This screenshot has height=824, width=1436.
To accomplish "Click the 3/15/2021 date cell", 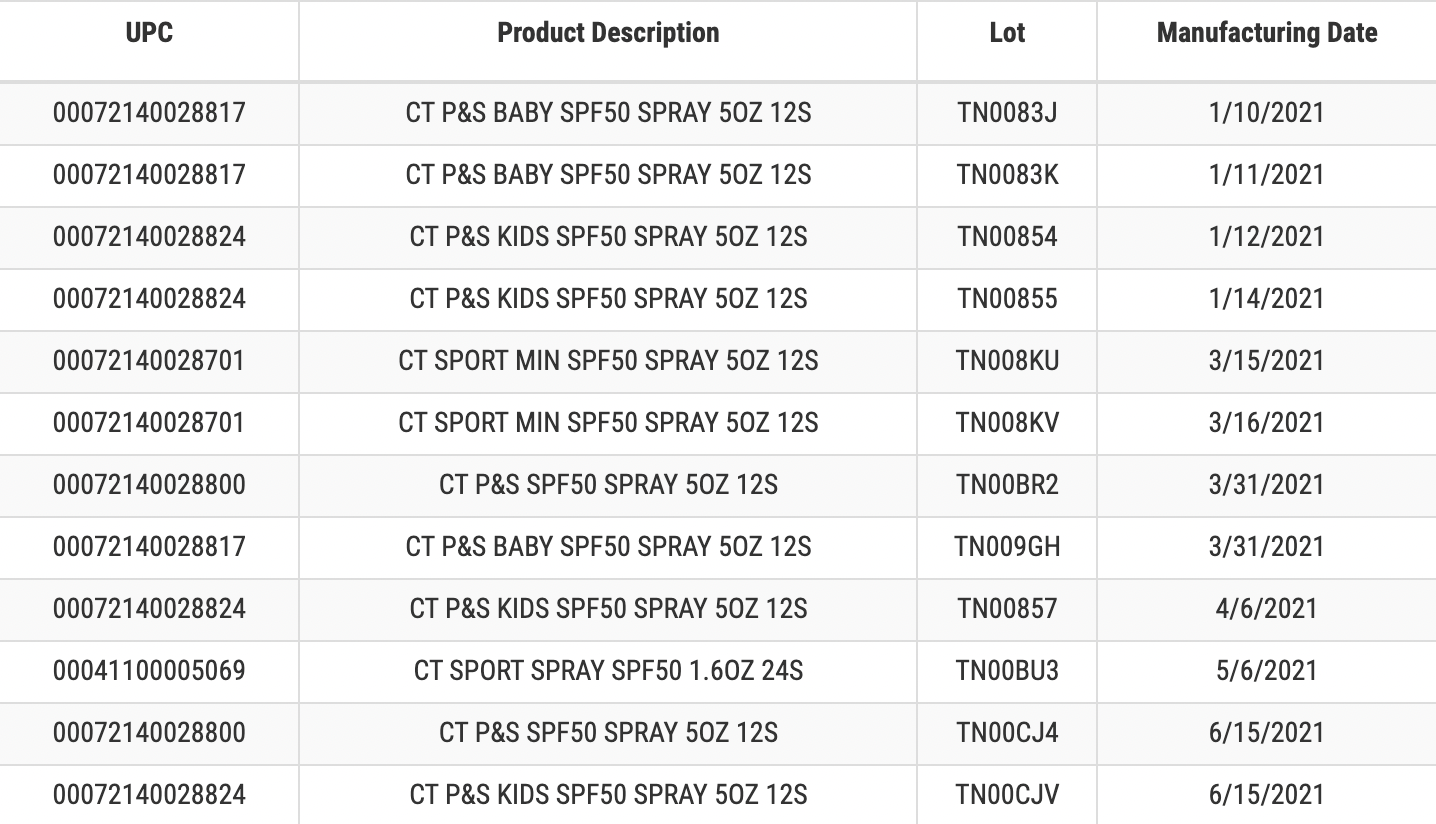I will 1267,361.
